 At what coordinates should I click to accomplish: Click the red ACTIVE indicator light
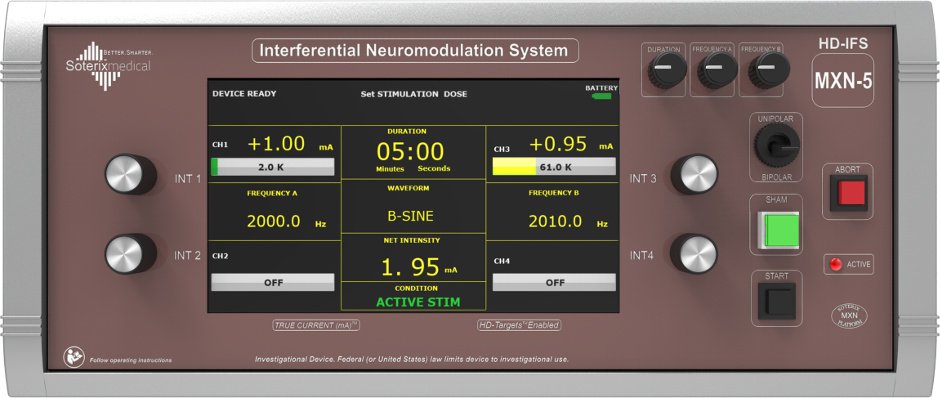click(836, 264)
